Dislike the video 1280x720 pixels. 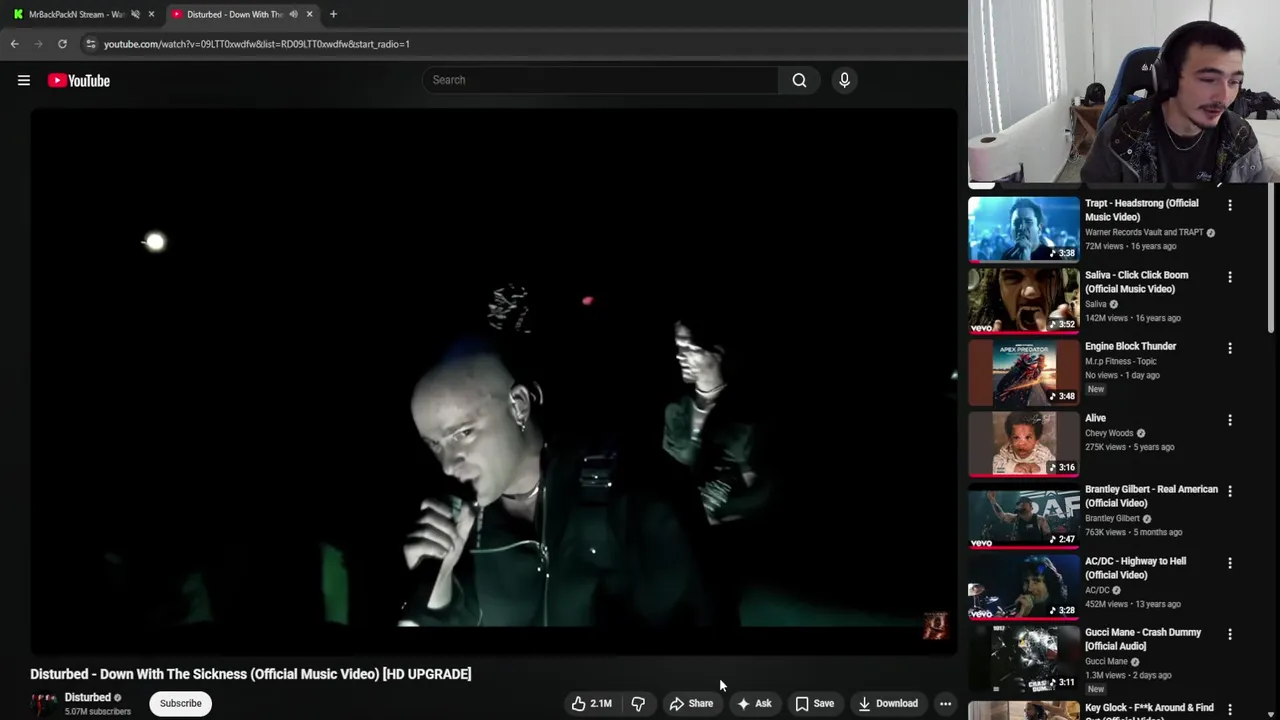tap(638, 703)
